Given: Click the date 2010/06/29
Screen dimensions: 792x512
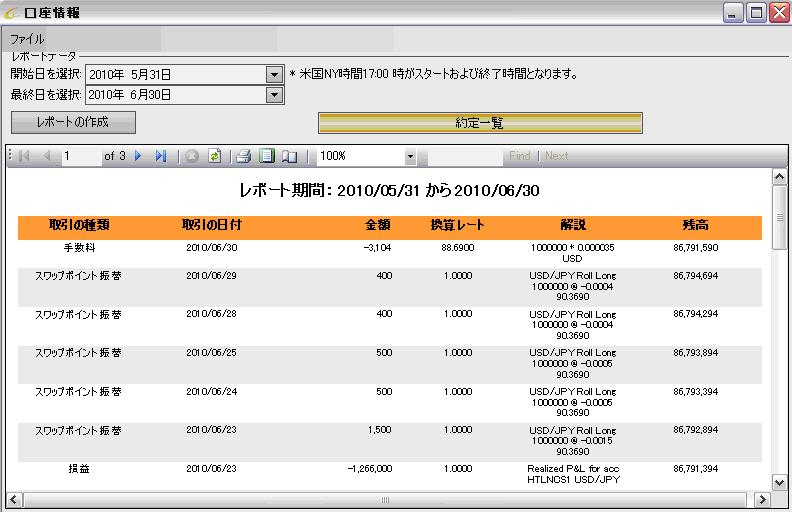Looking at the screenshot, I should [212, 276].
